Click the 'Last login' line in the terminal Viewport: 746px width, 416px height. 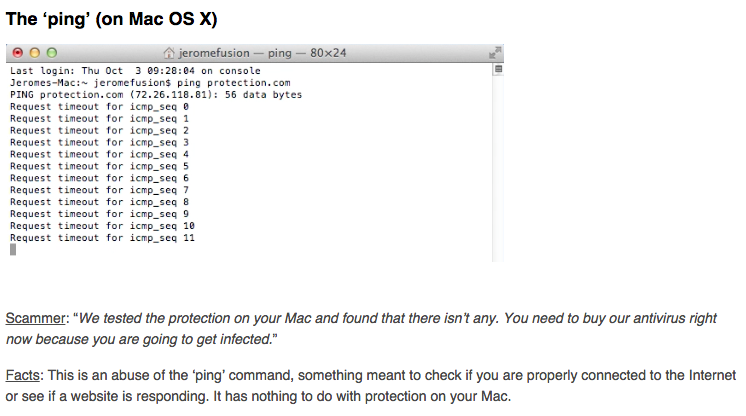135,71
